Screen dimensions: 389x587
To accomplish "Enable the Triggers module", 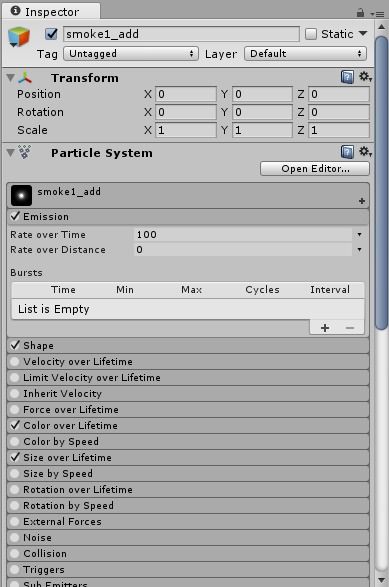I will click(x=15, y=569).
